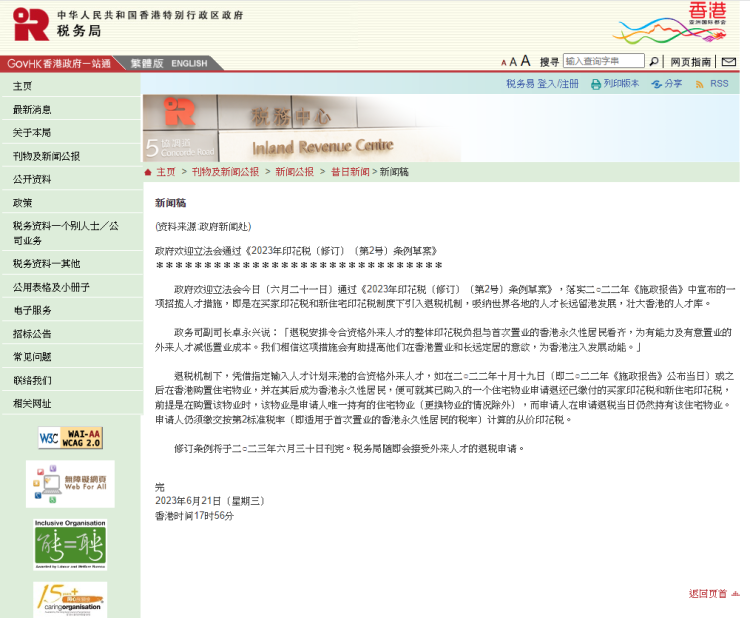
Task: Open GovHK 香港政府一站通 link
Action: (59, 63)
